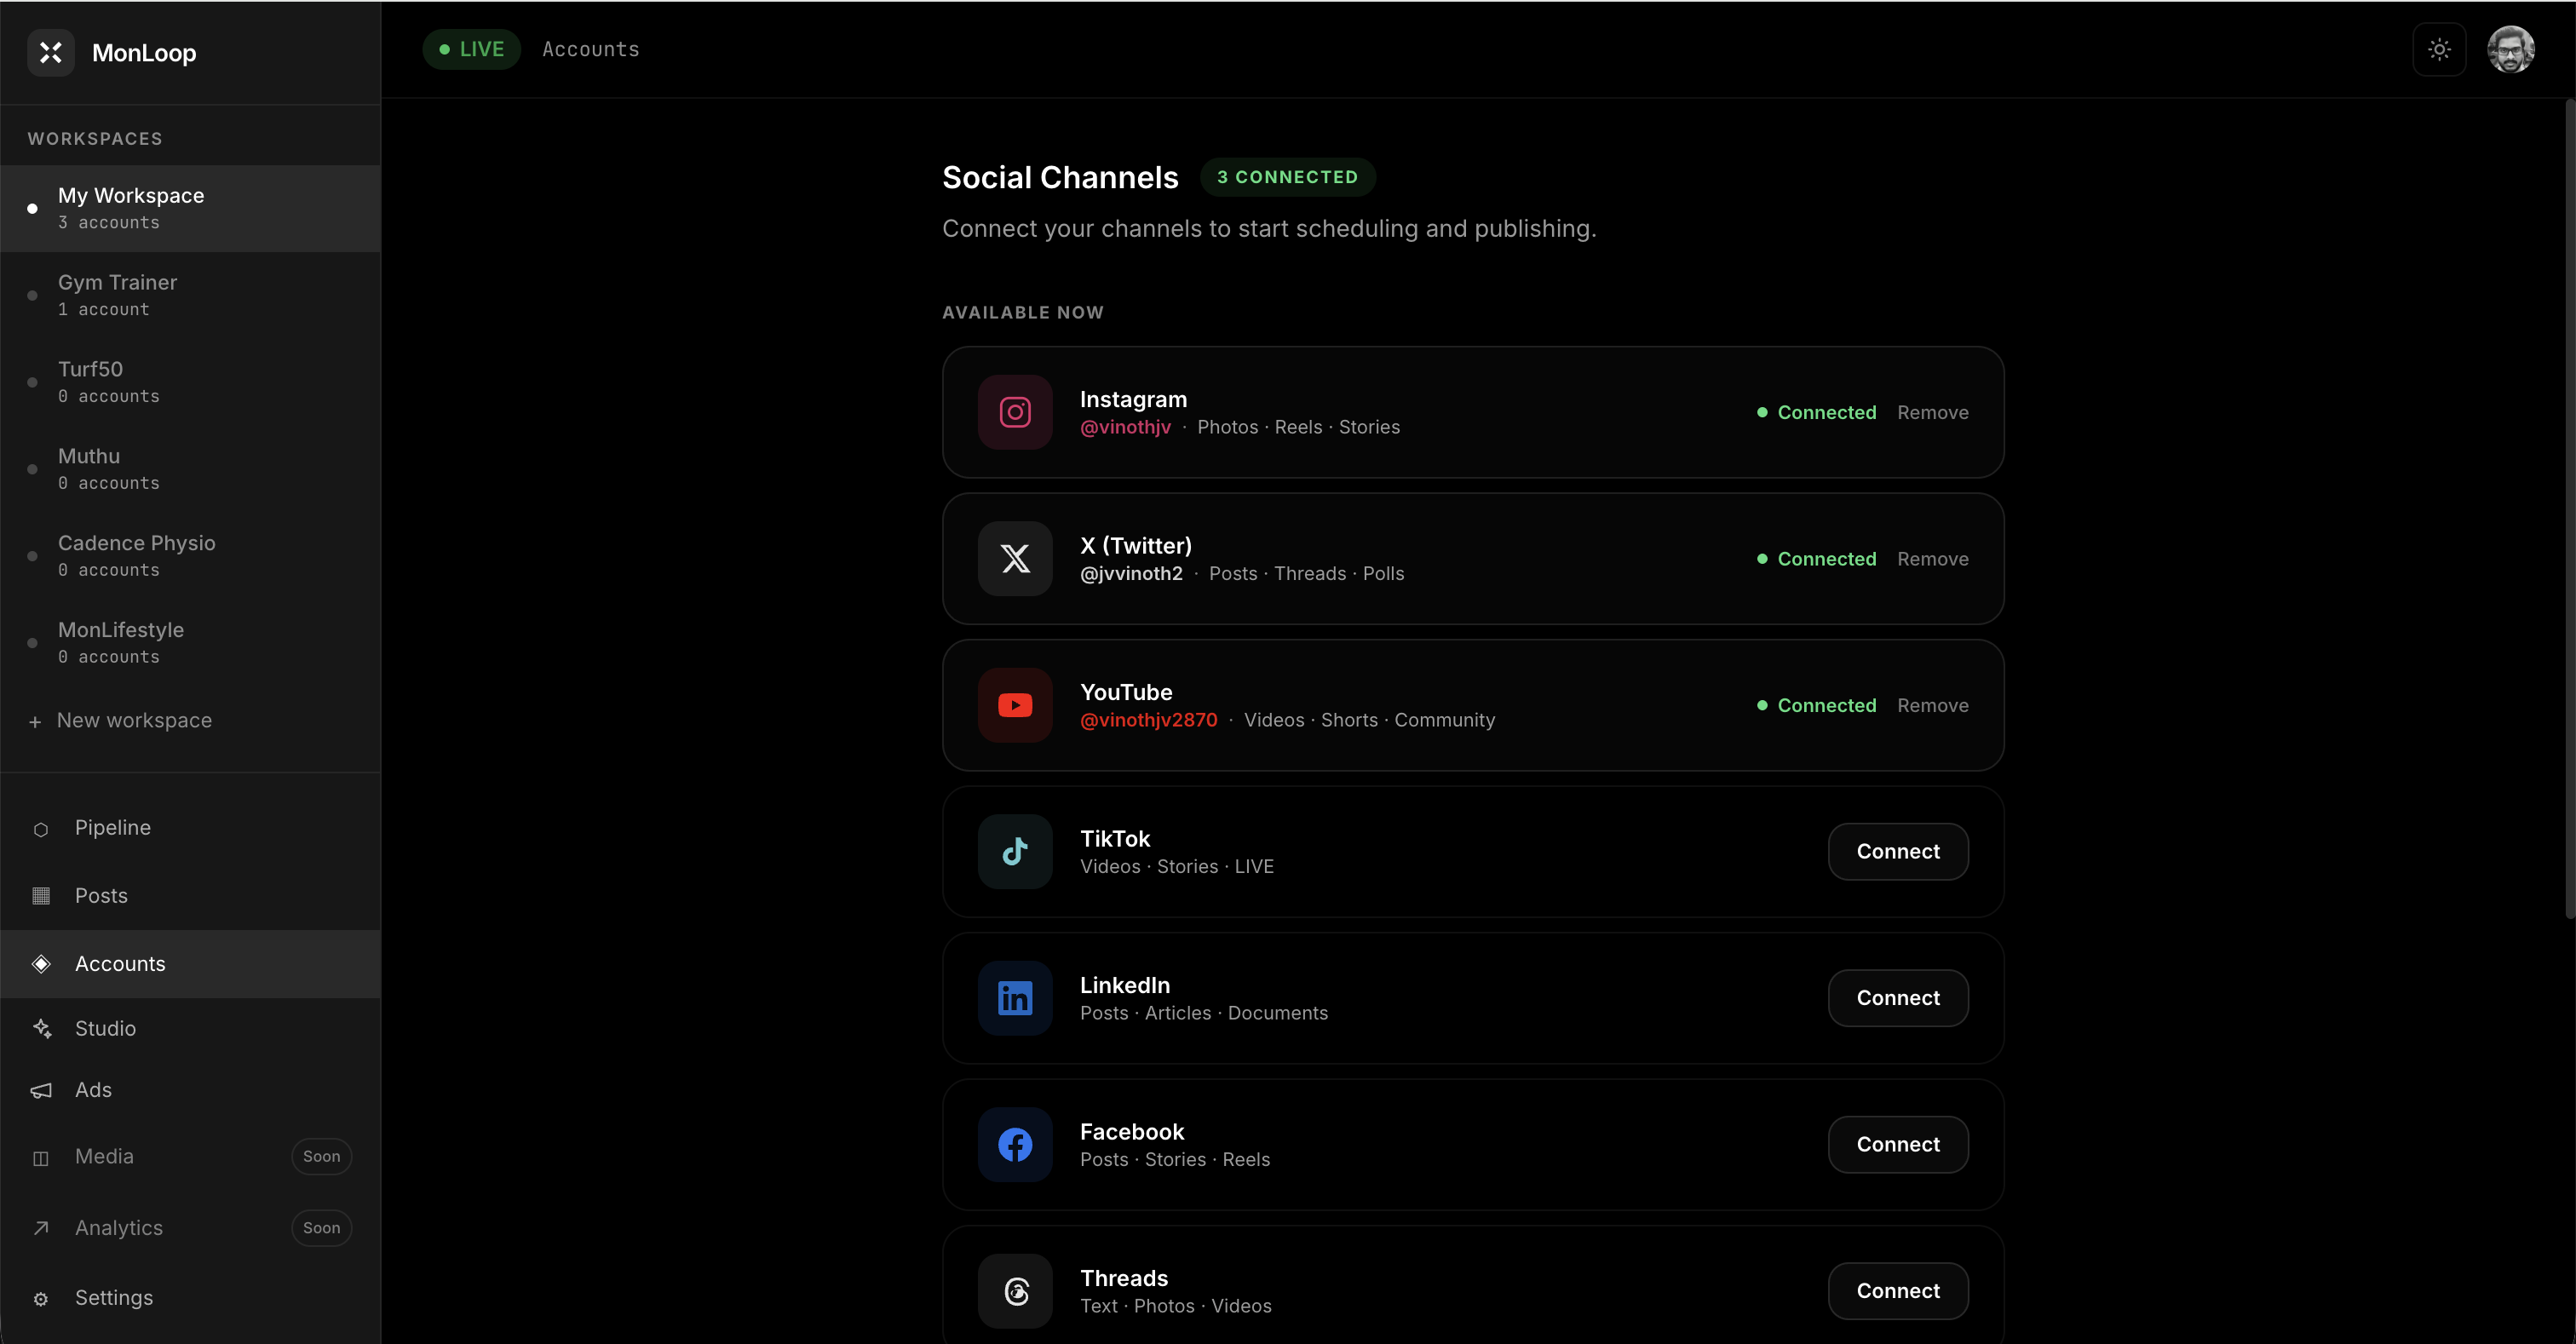Click the AVAILABLE NOW section label
Image resolution: width=2576 pixels, height=1344 pixels.
(x=1022, y=313)
